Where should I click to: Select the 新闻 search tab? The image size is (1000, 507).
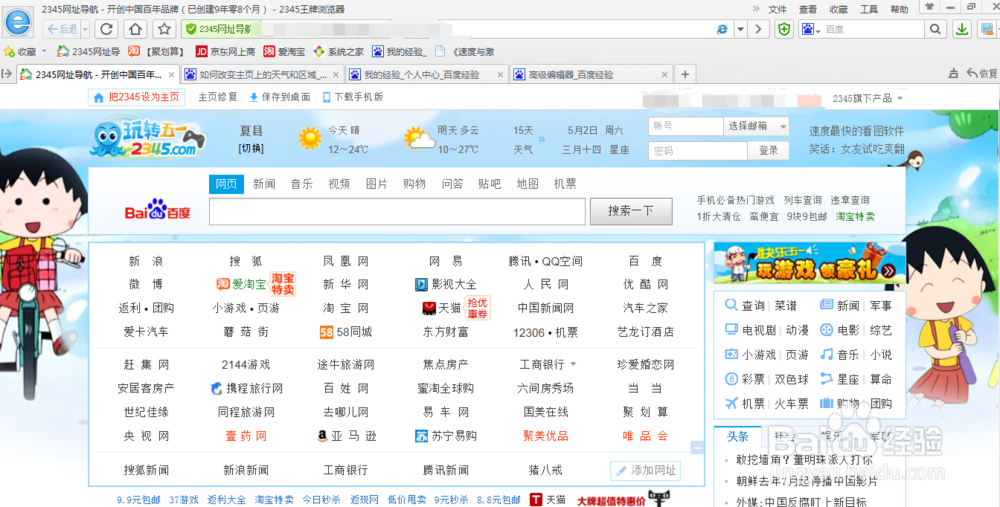click(x=264, y=184)
